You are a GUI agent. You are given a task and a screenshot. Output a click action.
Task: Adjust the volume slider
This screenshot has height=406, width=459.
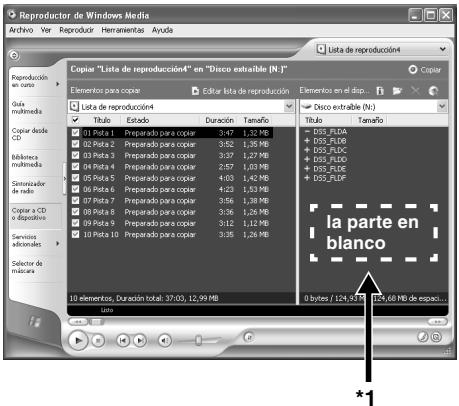point(198,340)
